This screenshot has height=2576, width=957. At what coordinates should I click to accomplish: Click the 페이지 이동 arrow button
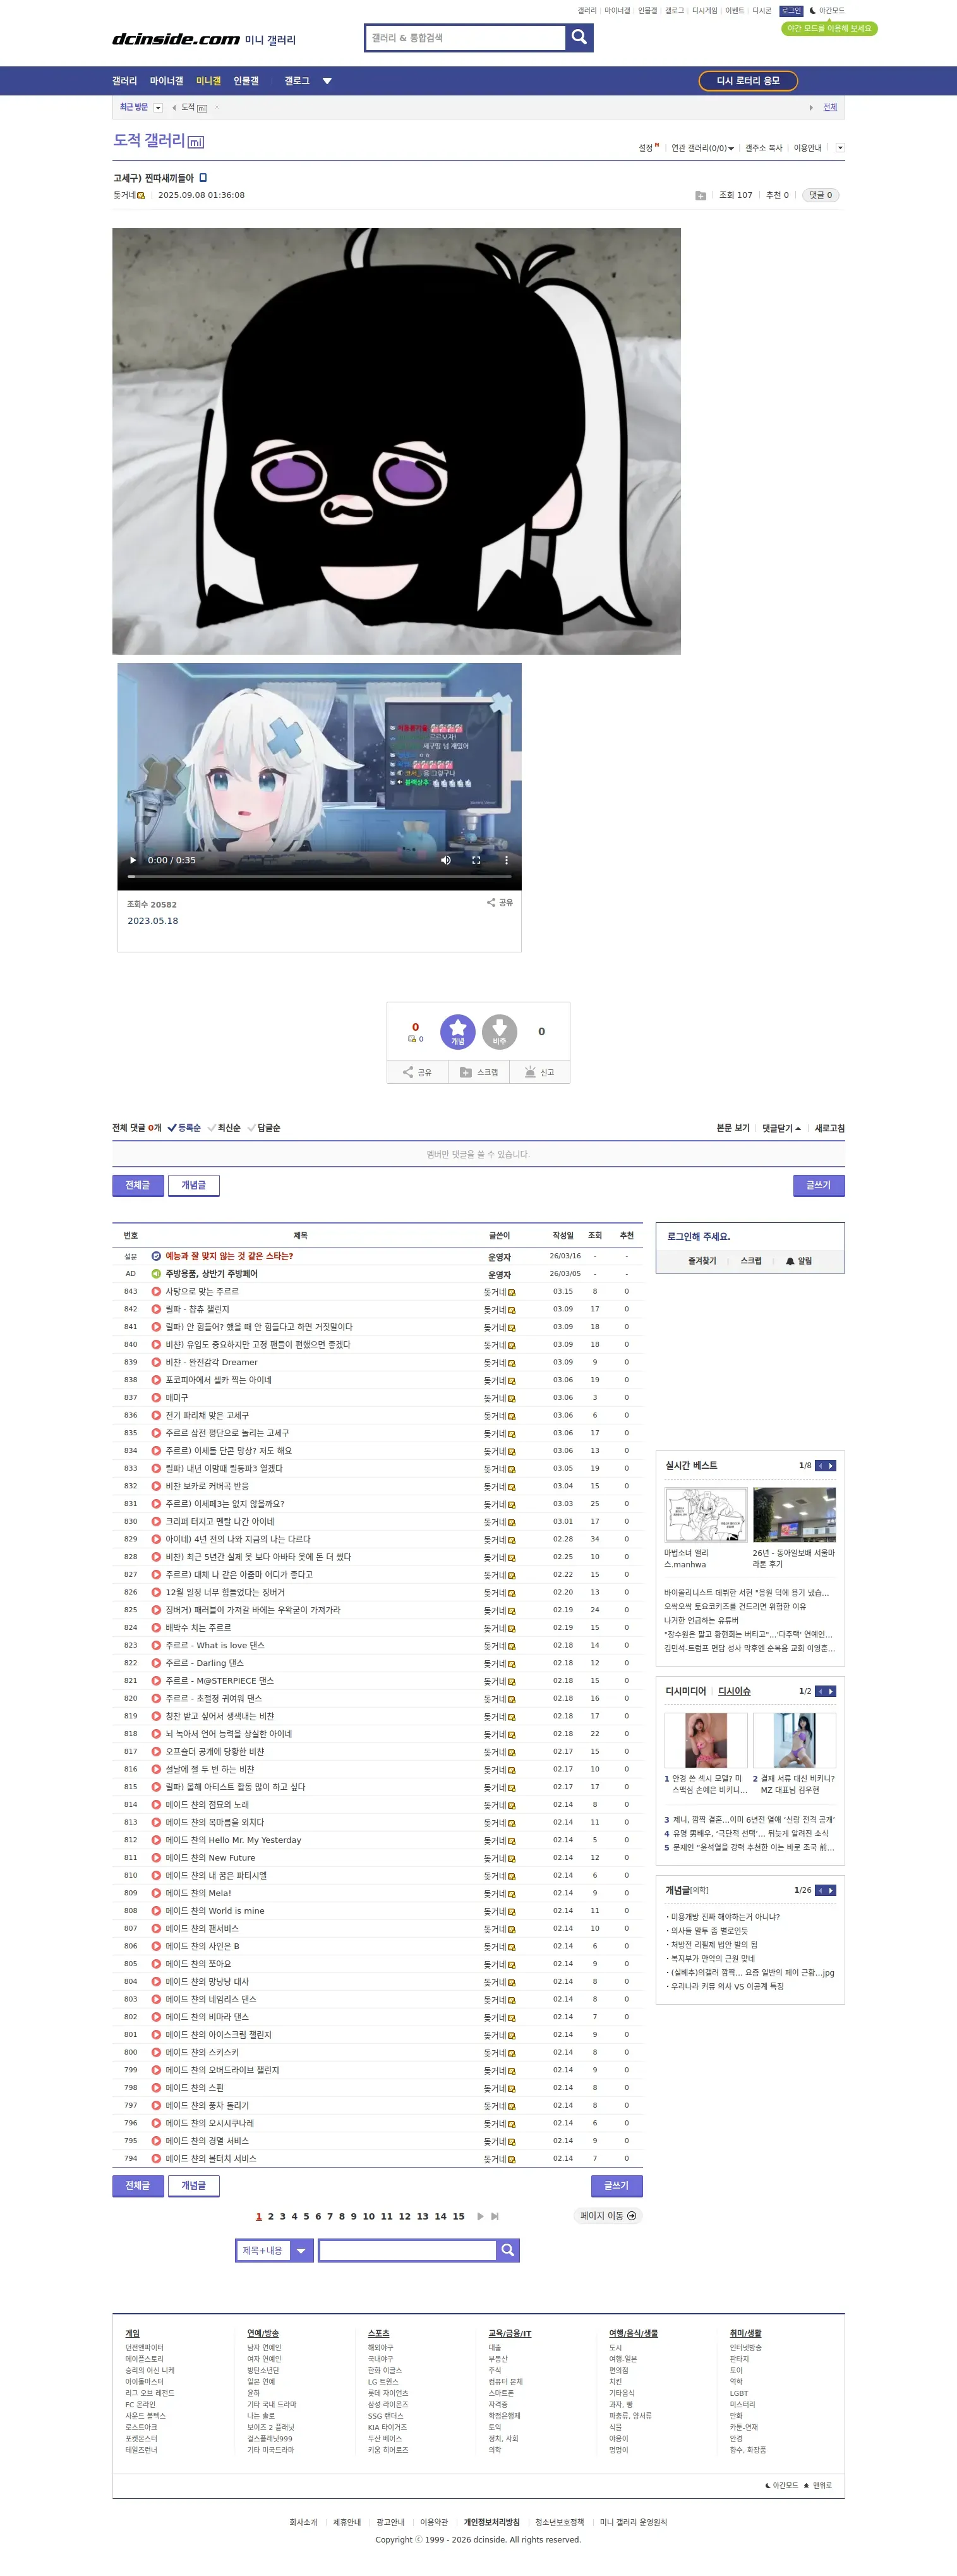(607, 2216)
